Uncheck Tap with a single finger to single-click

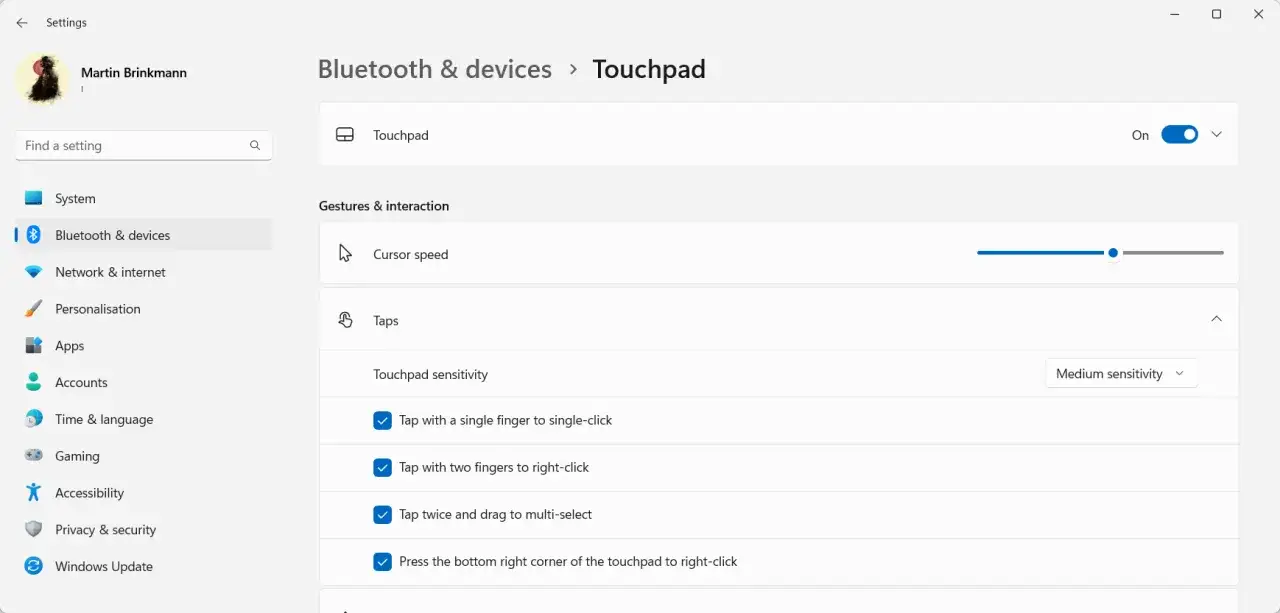point(382,421)
